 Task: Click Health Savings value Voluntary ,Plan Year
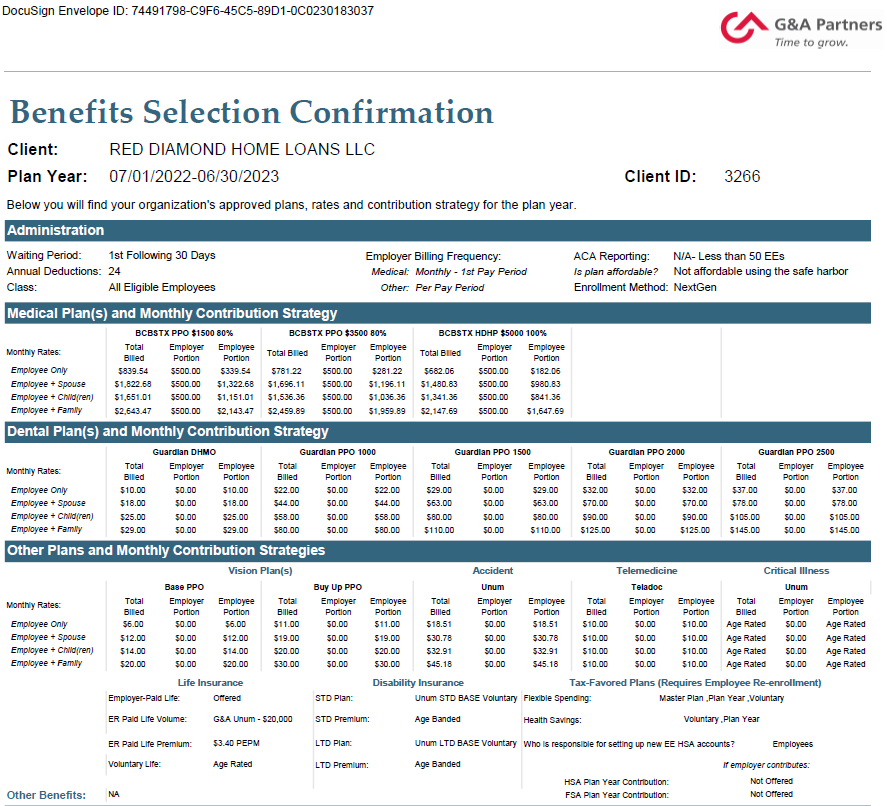[x=721, y=719]
